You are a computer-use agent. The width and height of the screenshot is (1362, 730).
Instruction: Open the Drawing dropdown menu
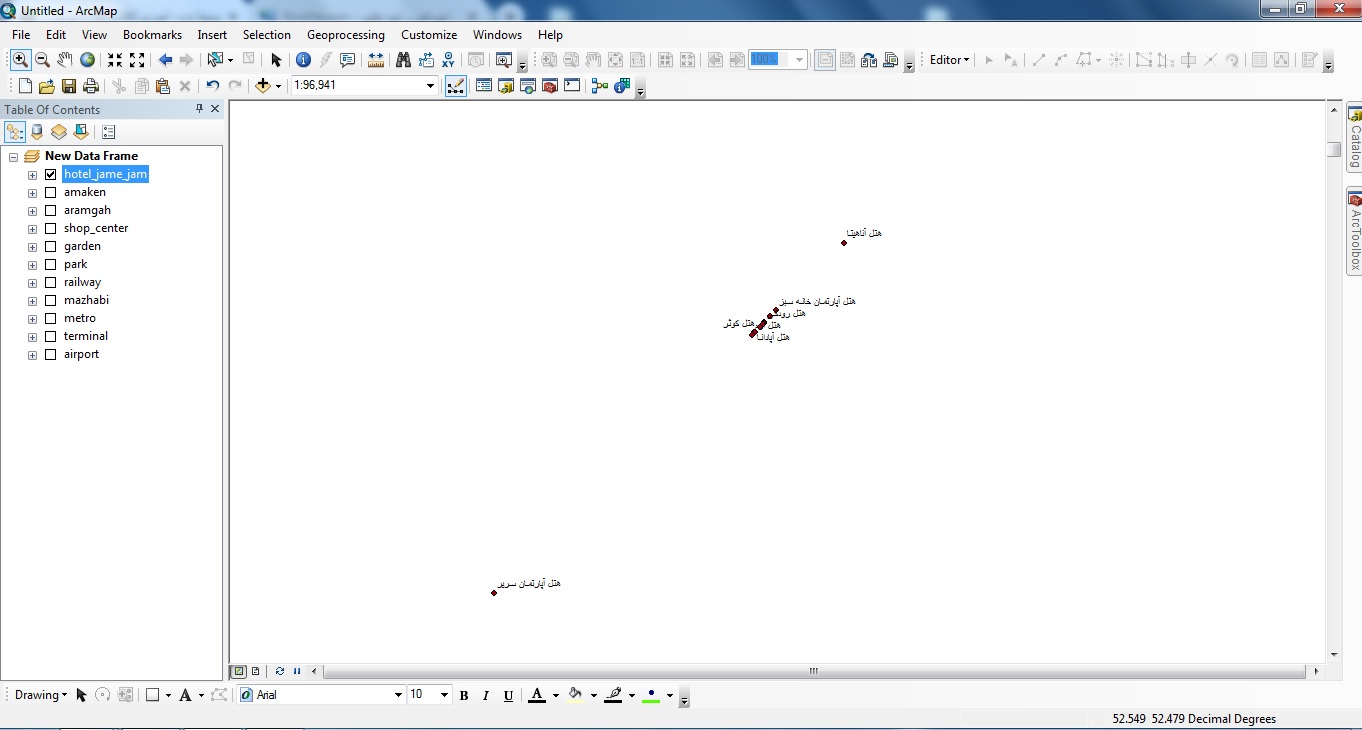coord(41,695)
